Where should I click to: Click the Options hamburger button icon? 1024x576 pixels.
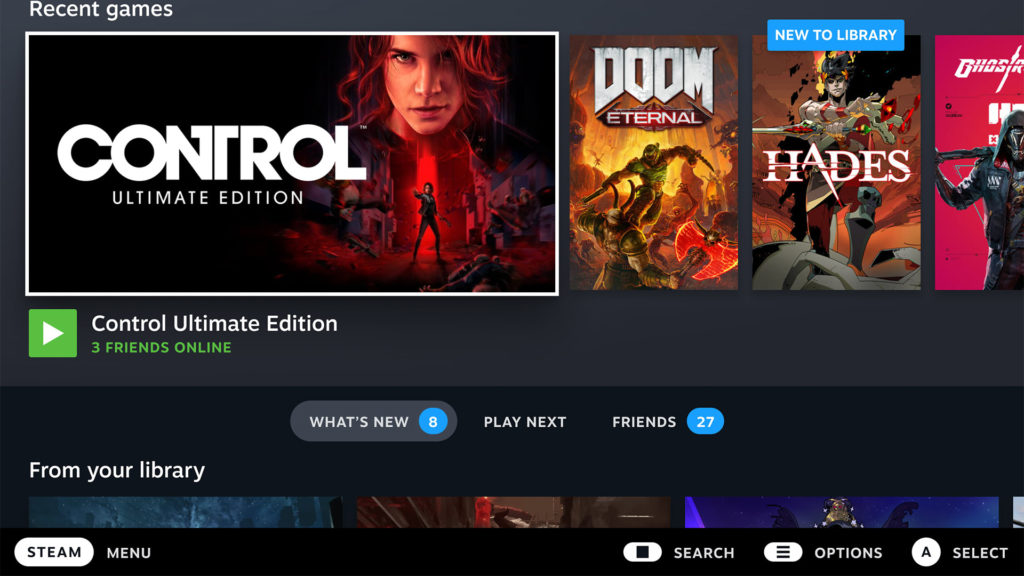click(x=783, y=552)
